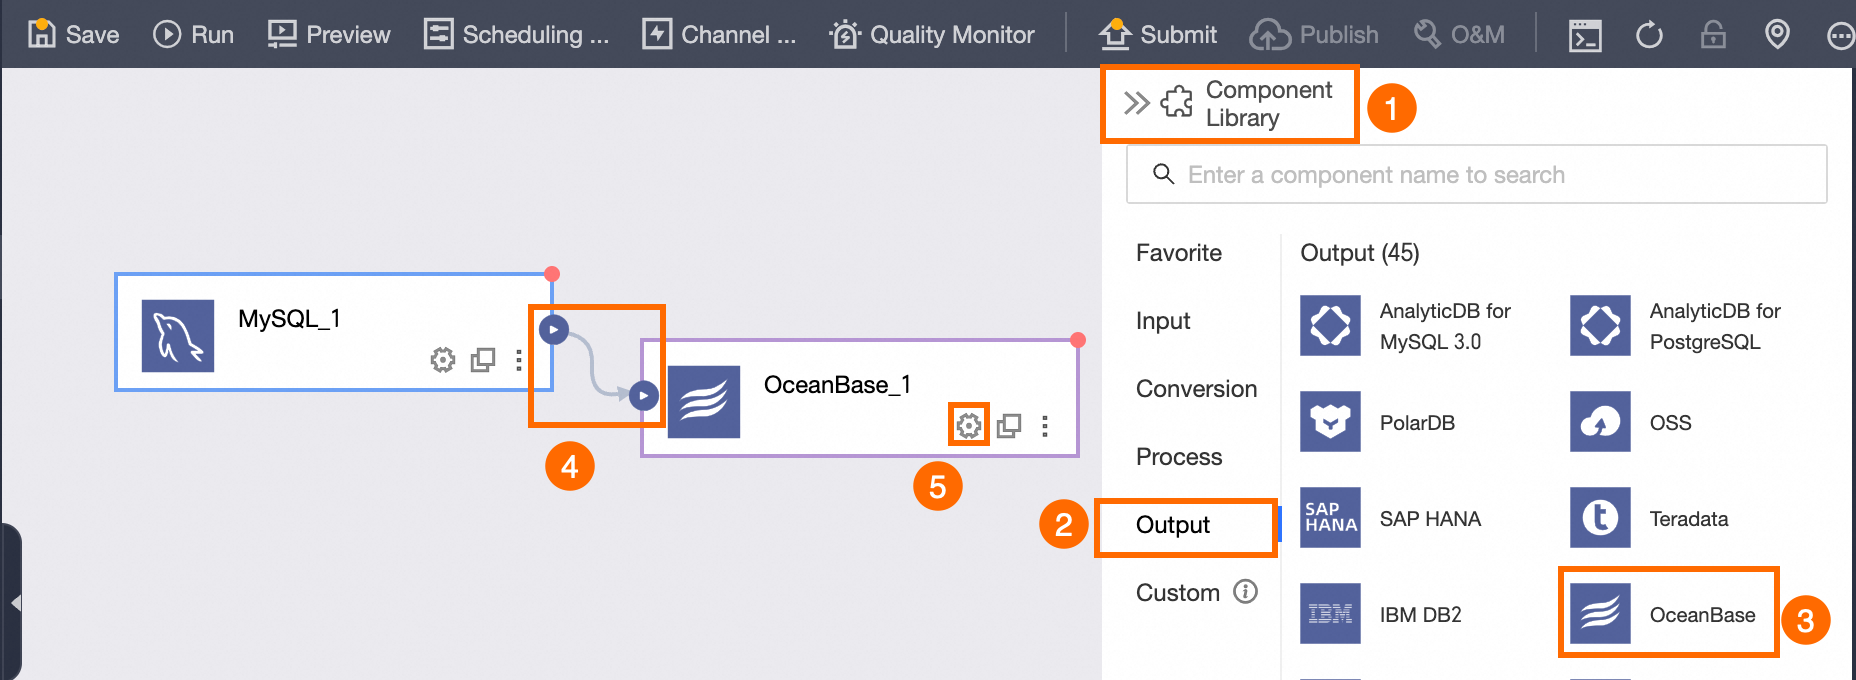Click the location pin icon
This screenshot has height=680, width=1856.
point(1777,35)
